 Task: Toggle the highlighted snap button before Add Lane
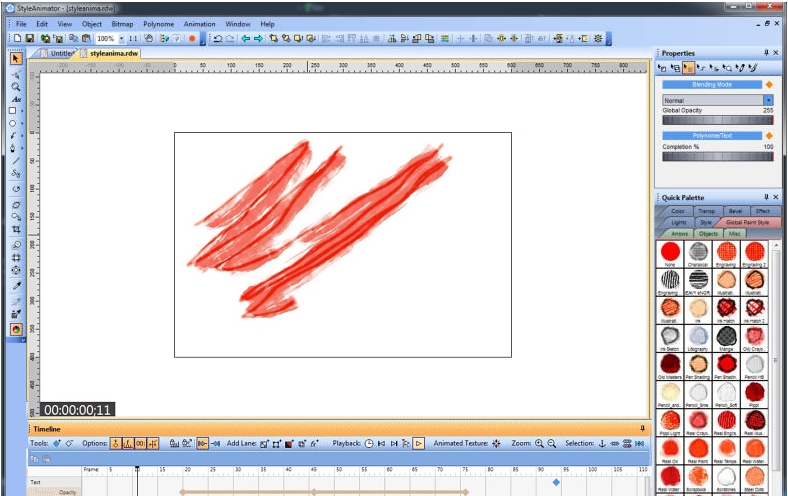(202, 443)
